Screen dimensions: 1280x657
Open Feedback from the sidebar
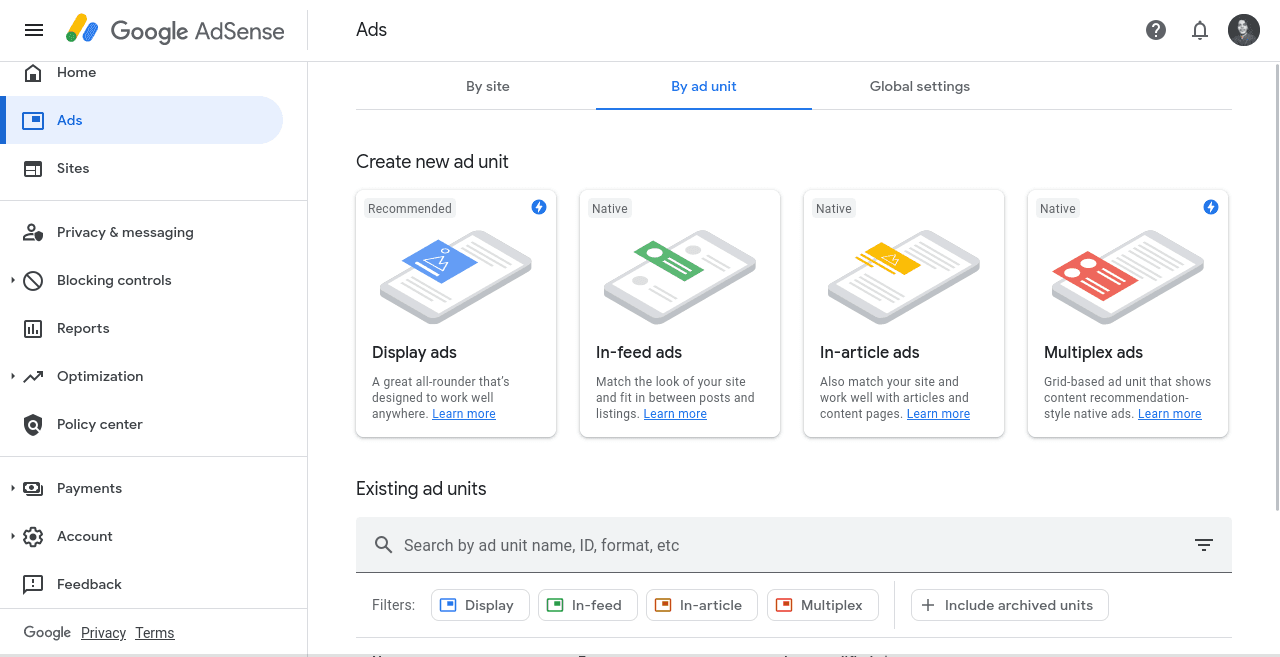click(88, 584)
